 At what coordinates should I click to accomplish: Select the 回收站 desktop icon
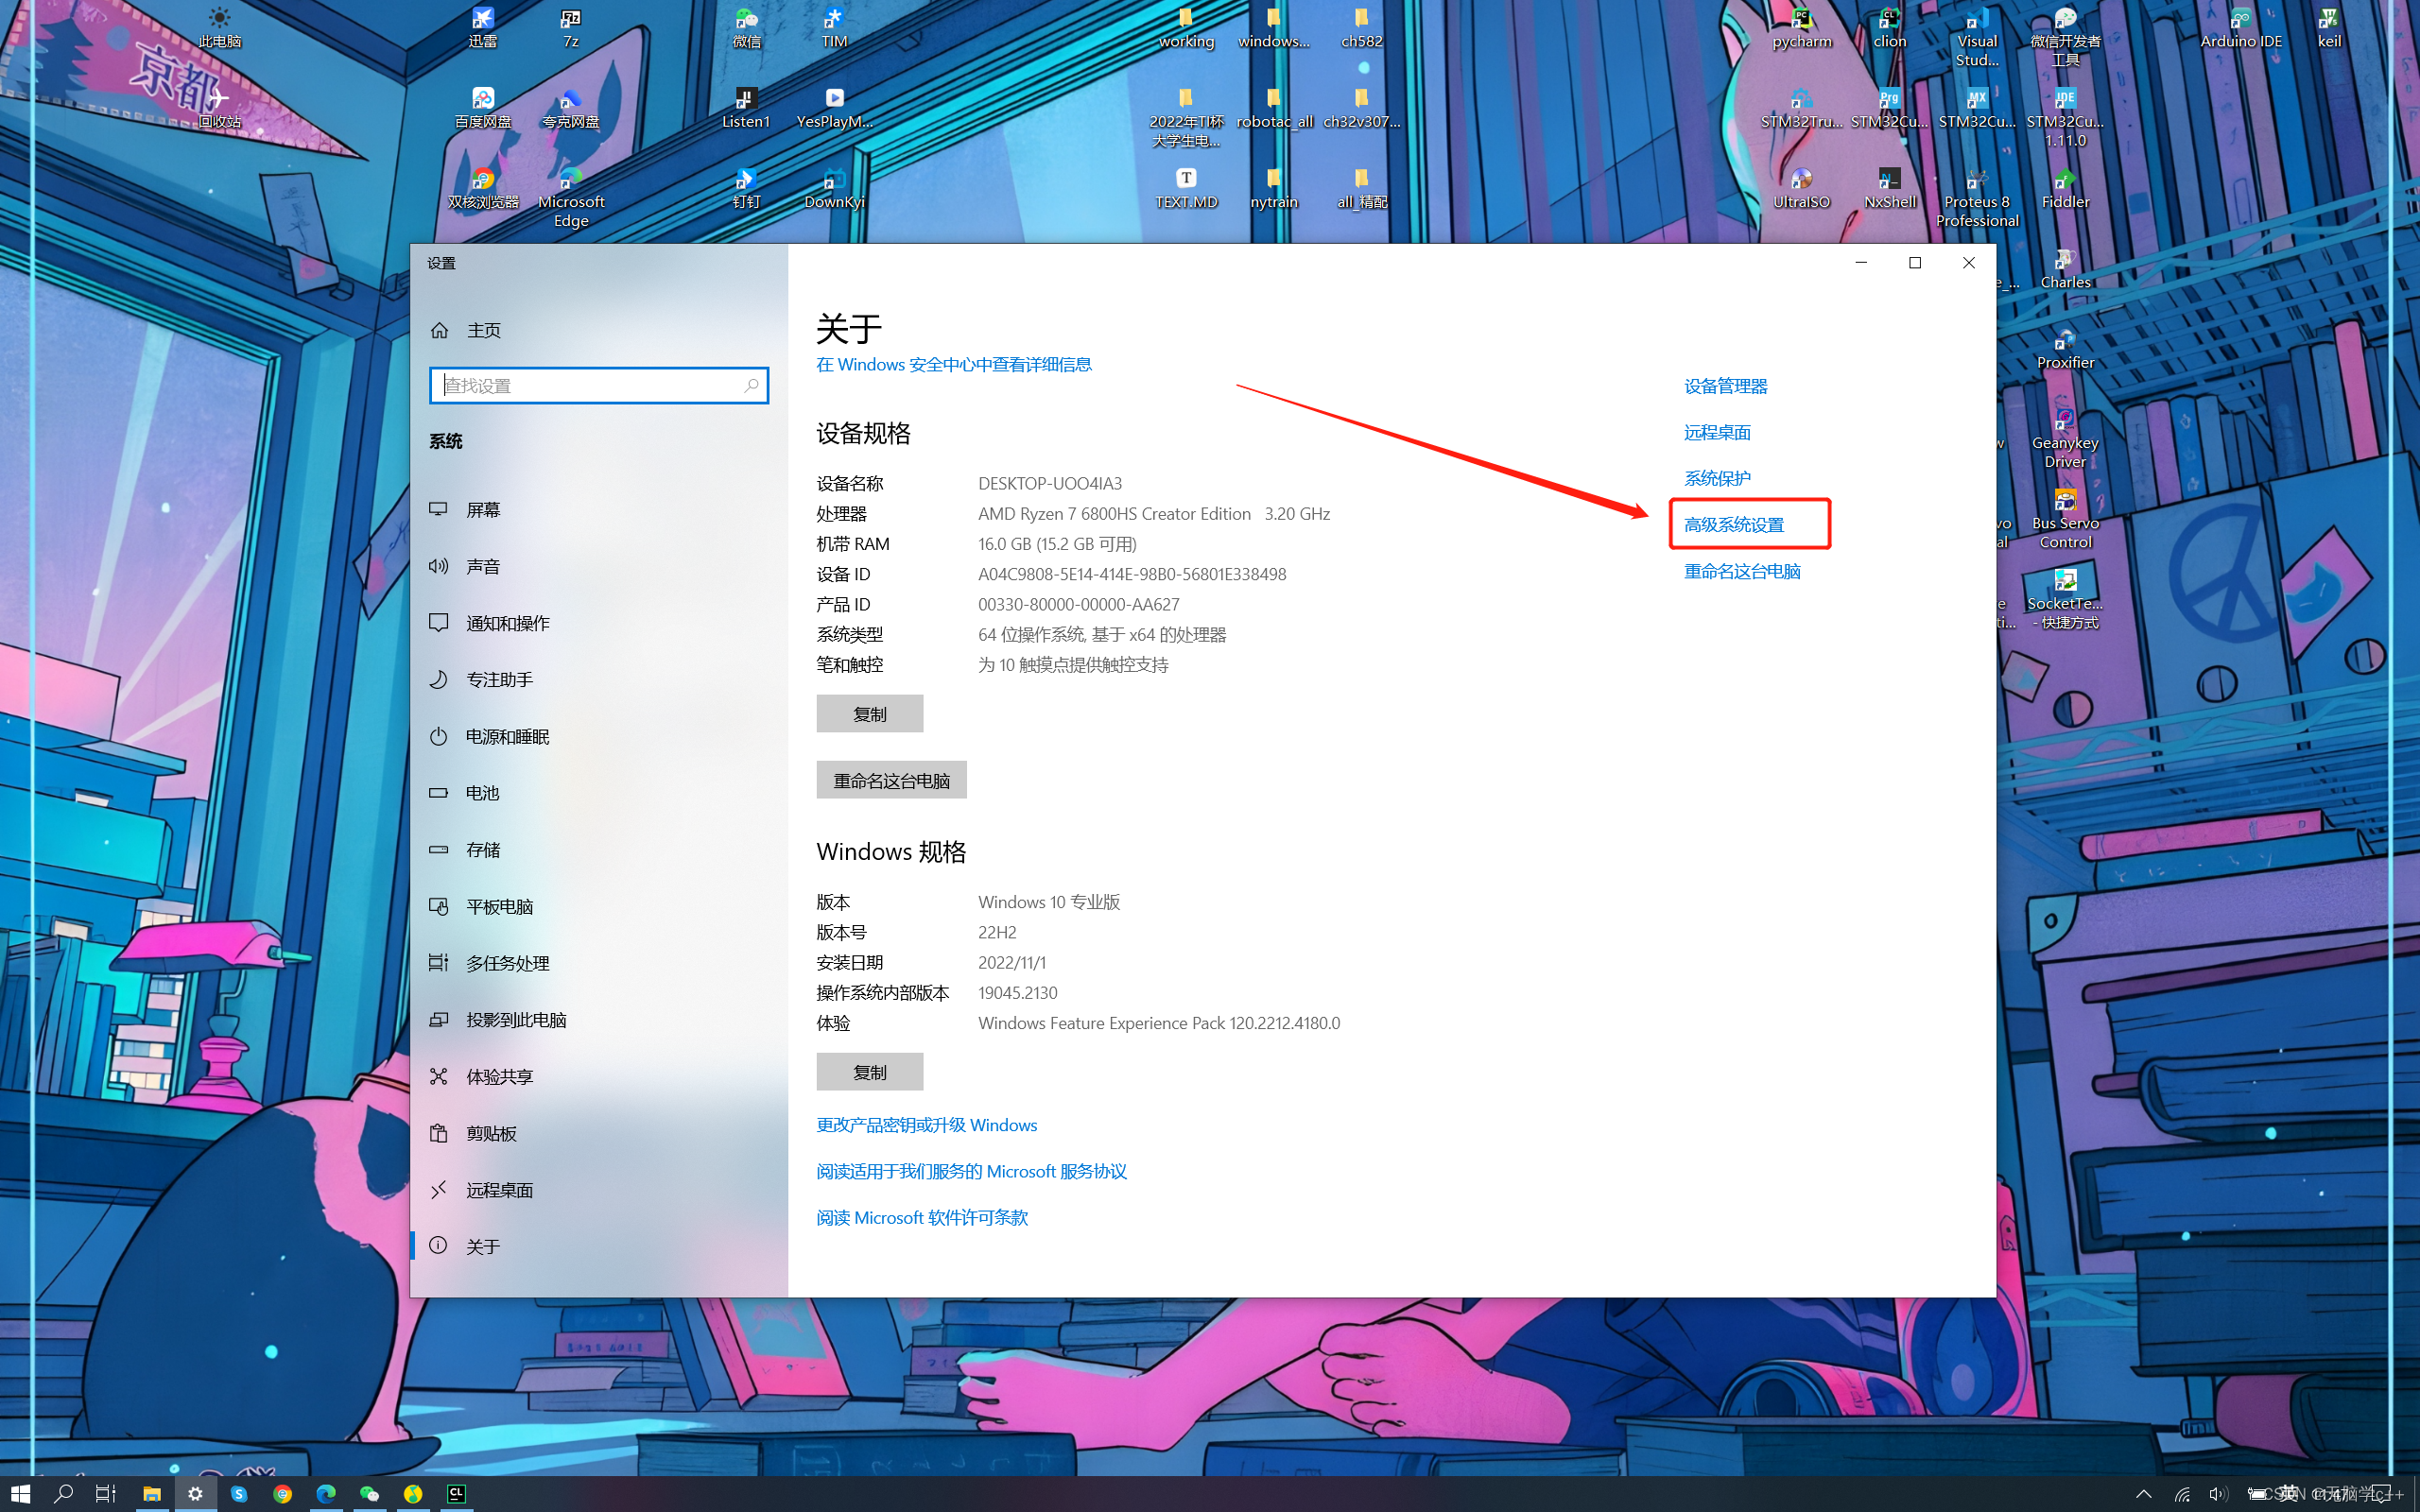tap(219, 107)
